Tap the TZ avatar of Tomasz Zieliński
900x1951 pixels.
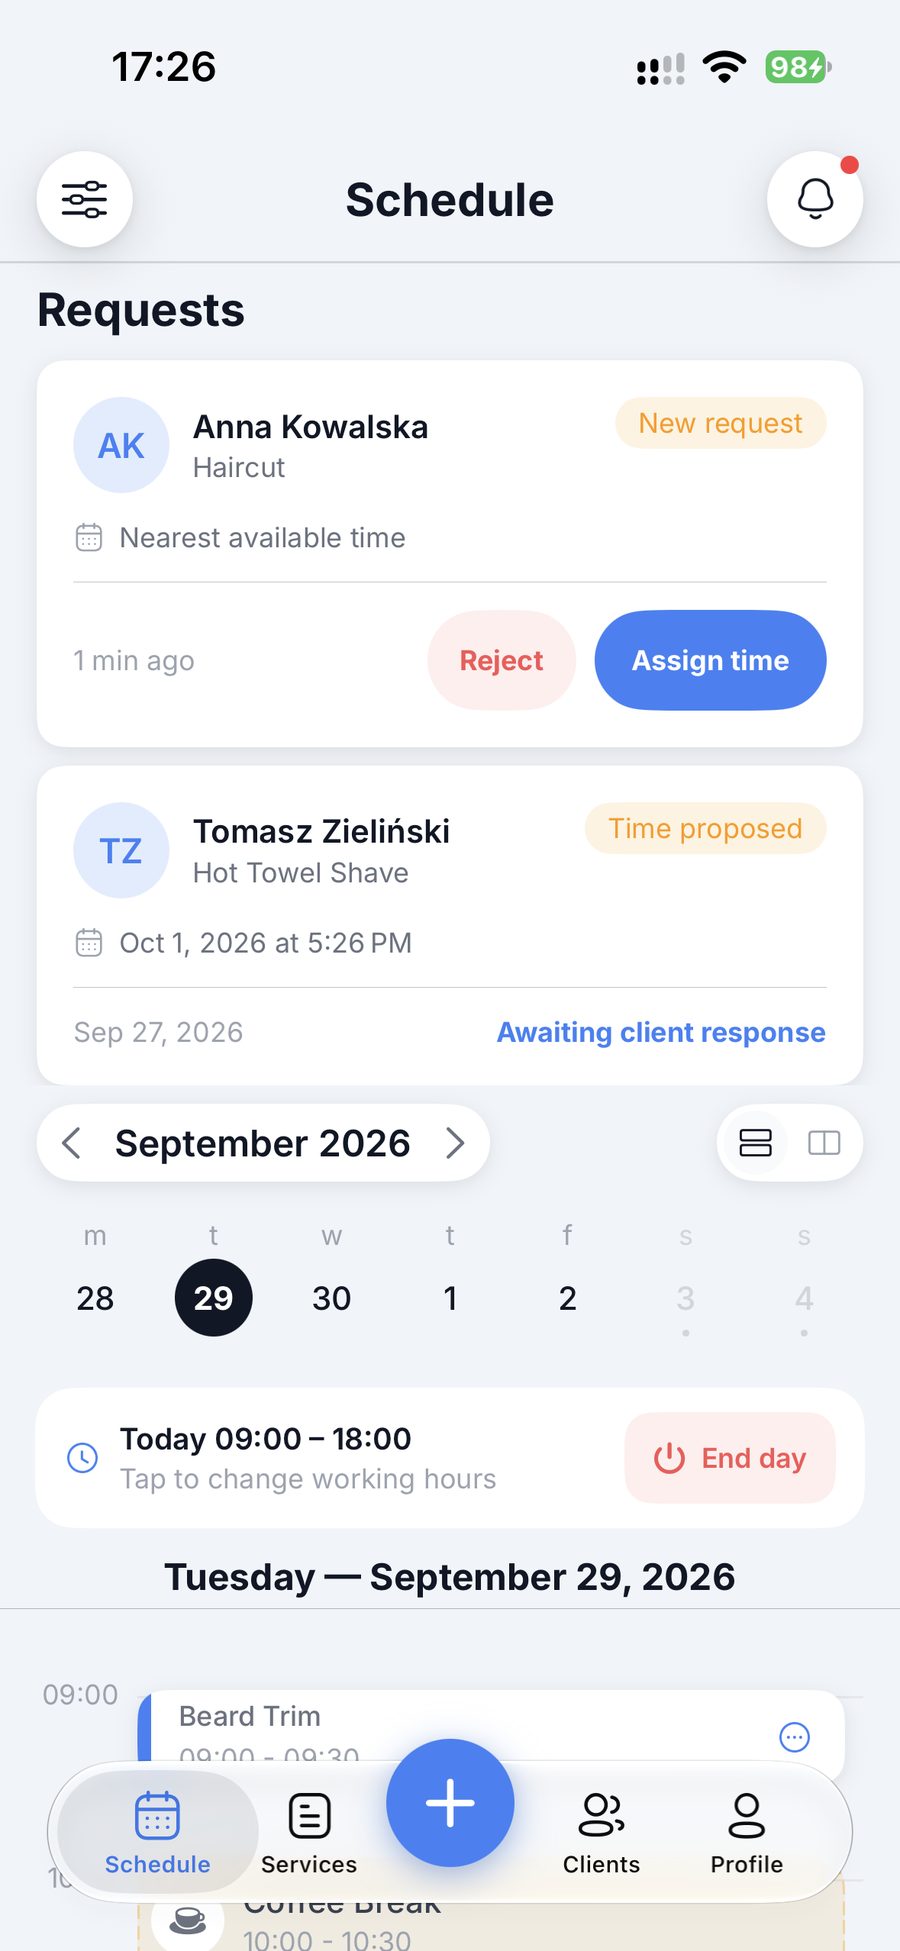coord(121,850)
